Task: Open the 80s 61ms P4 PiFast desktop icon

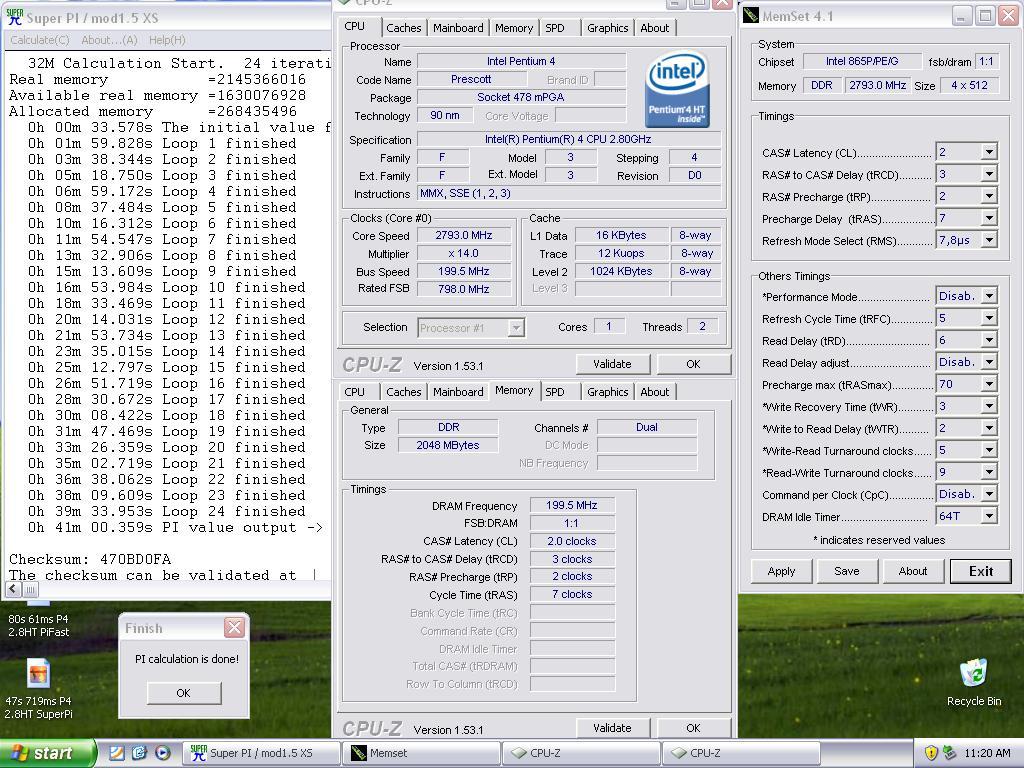Action: [x=38, y=618]
